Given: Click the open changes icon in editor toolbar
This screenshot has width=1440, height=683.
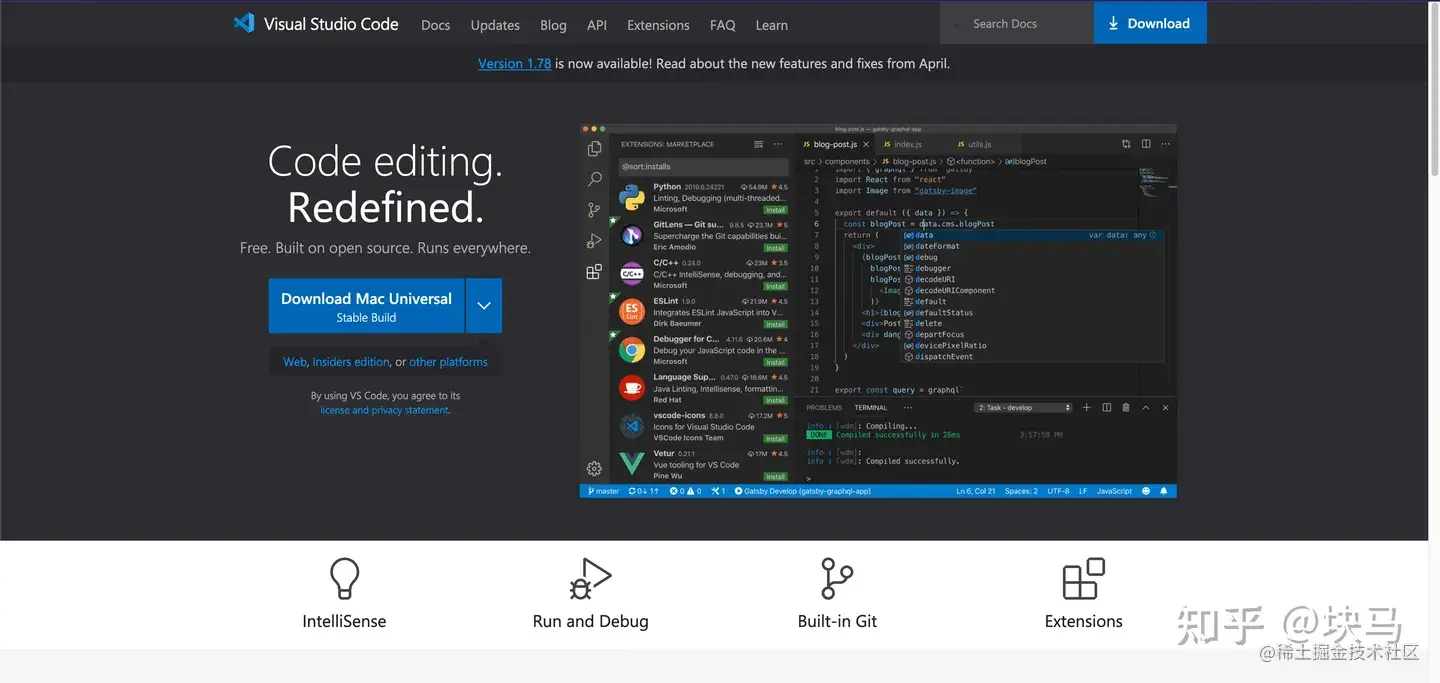Looking at the screenshot, I should [1126, 144].
